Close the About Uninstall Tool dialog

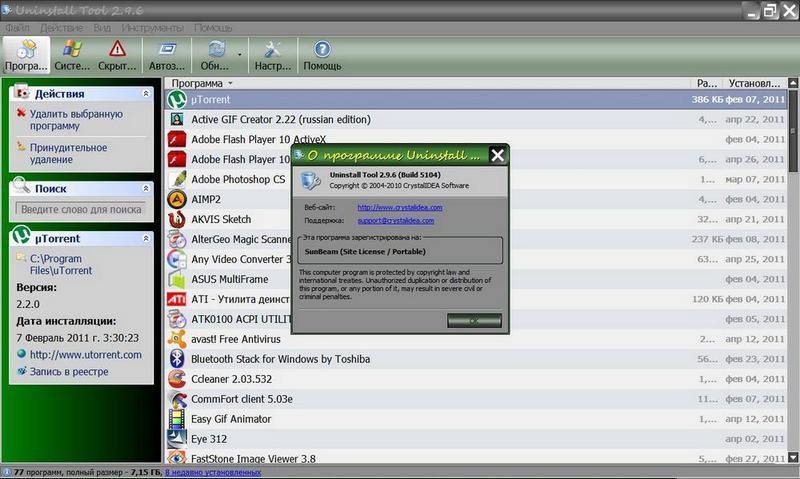(x=497, y=155)
